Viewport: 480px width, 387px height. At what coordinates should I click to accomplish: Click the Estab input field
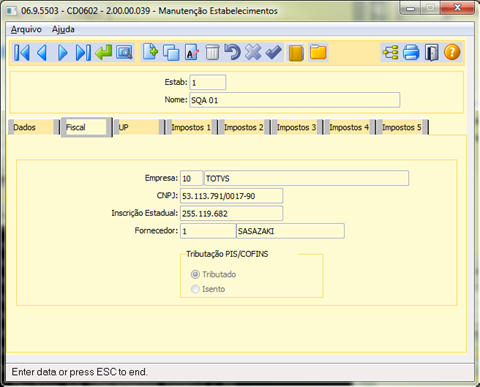coord(208,82)
